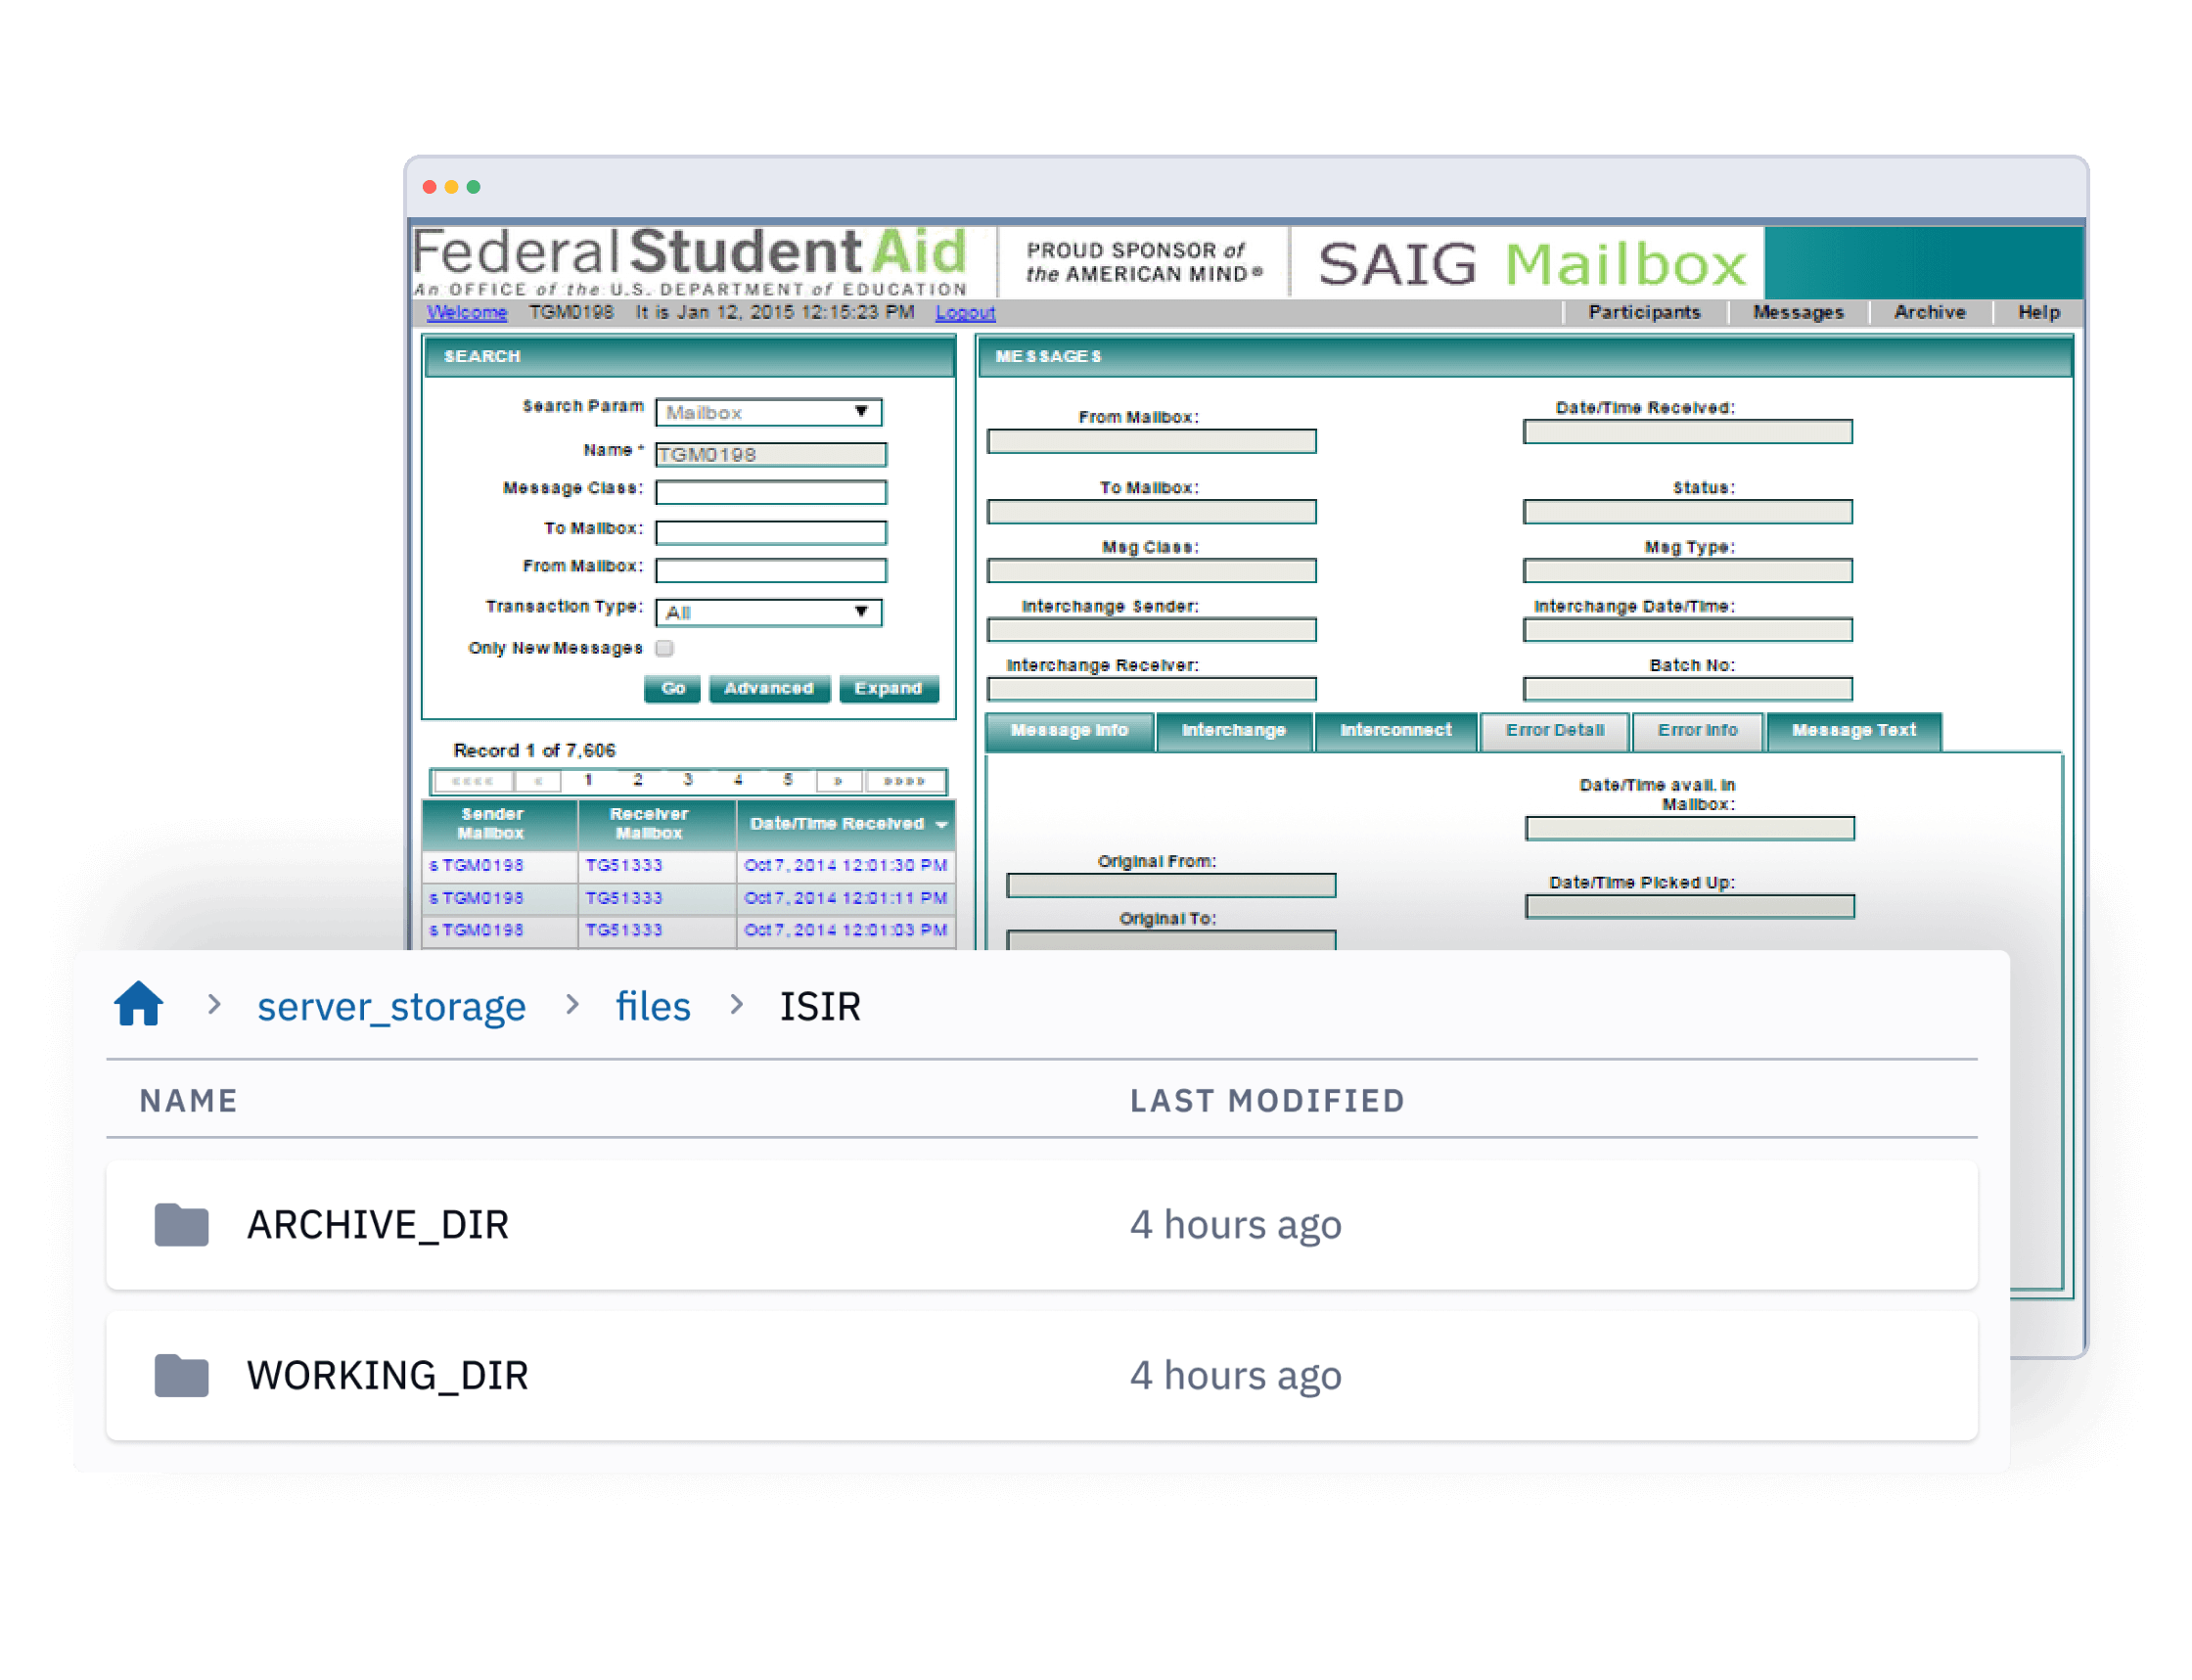Screen dimensions: 2192x1680
Task: Open the Archive menu
Action: (x=1929, y=312)
